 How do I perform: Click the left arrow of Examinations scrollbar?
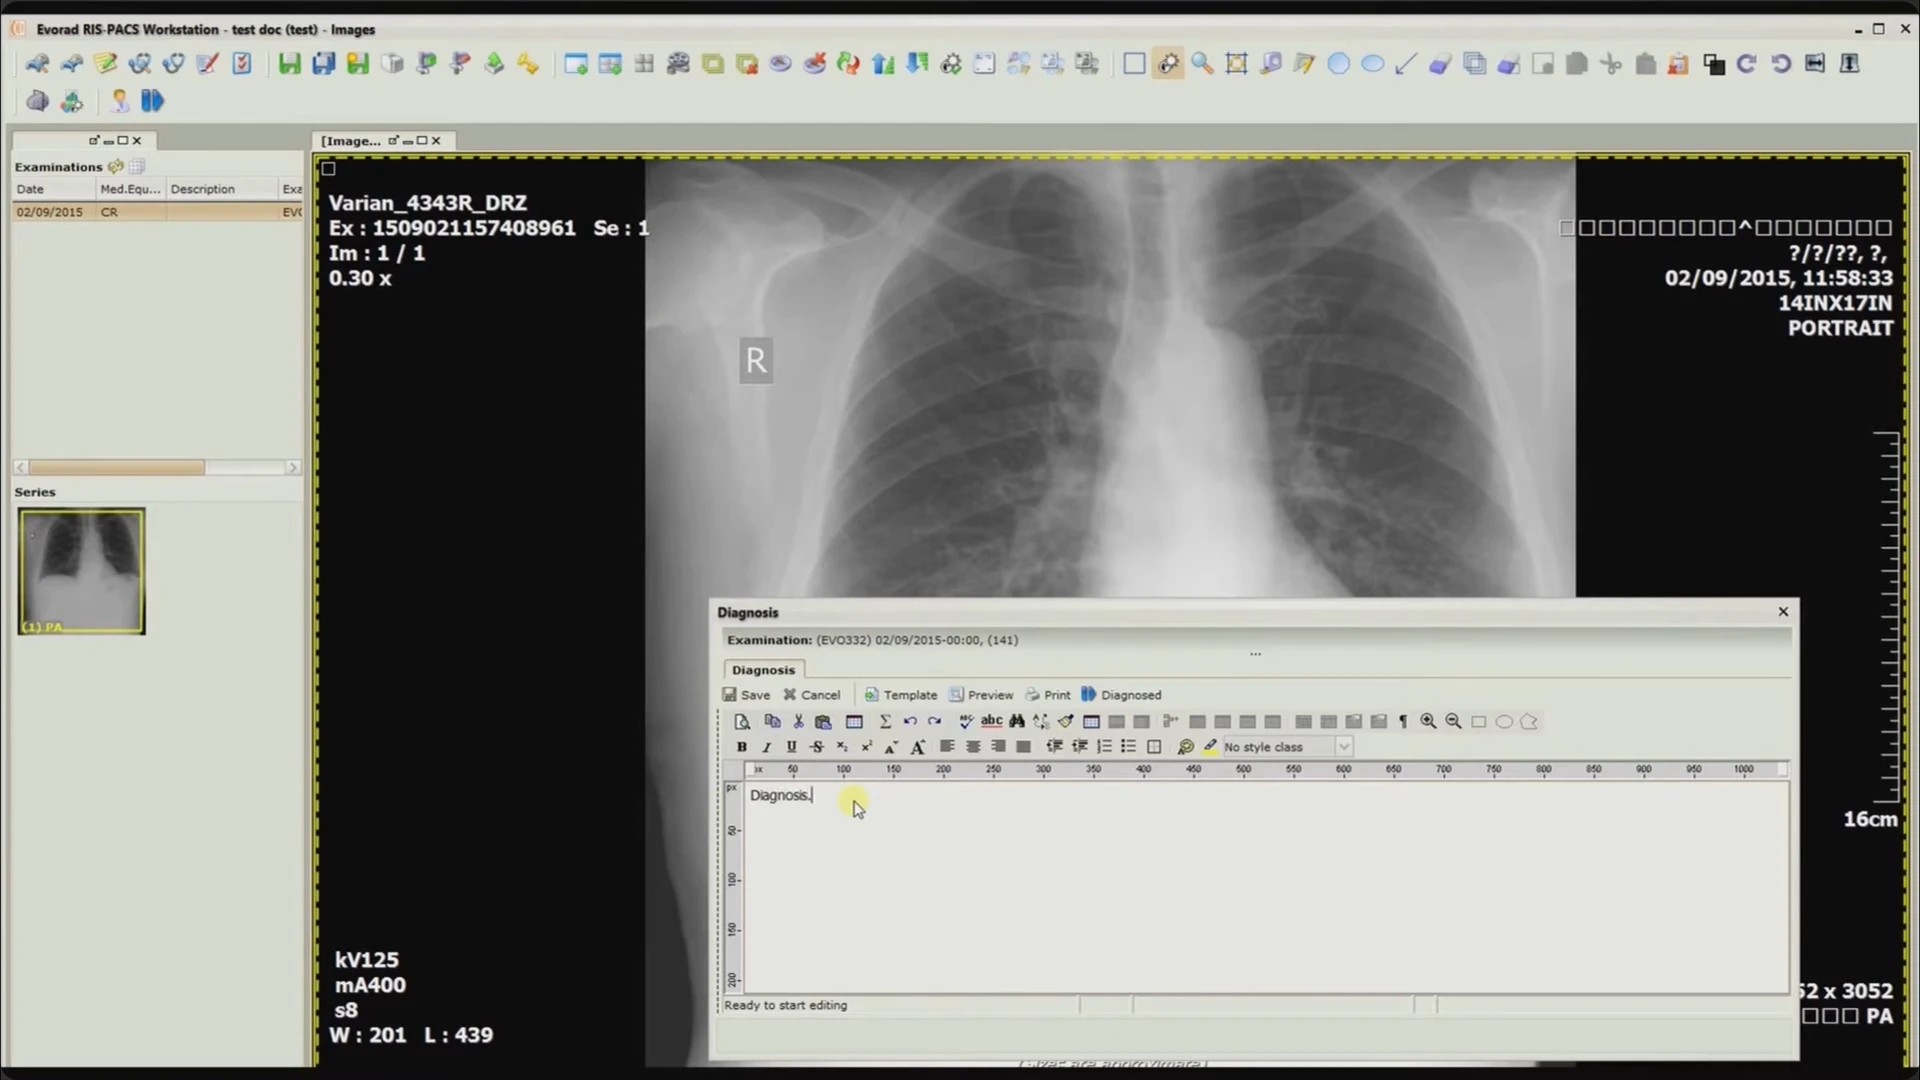point(21,468)
